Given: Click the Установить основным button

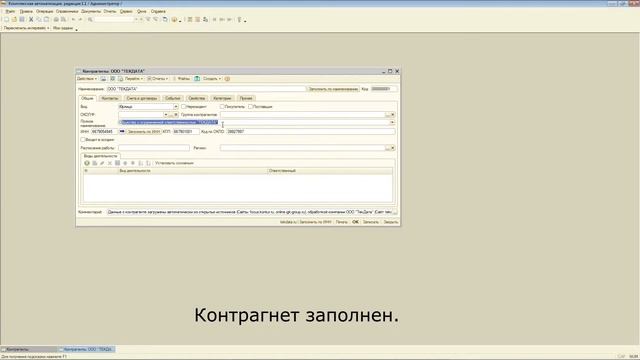Looking at the screenshot, I should tap(174, 163).
